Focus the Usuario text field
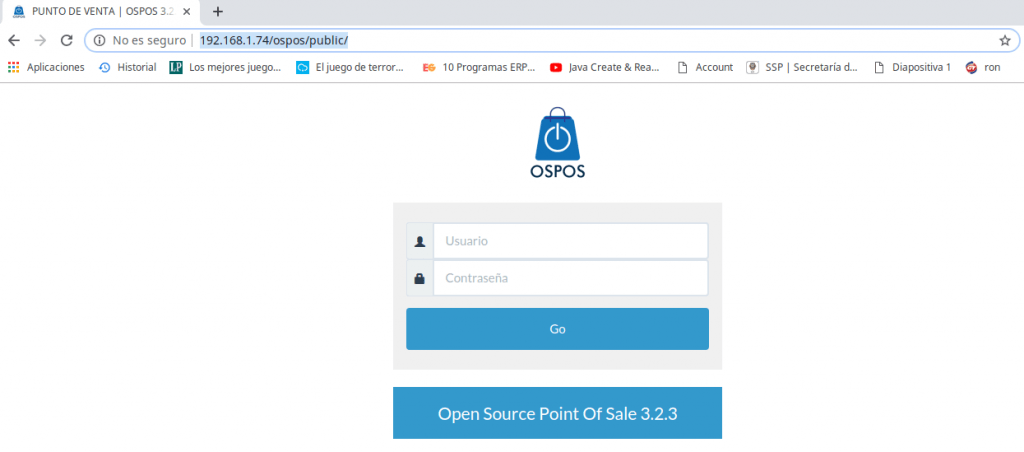 tap(570, 241)
